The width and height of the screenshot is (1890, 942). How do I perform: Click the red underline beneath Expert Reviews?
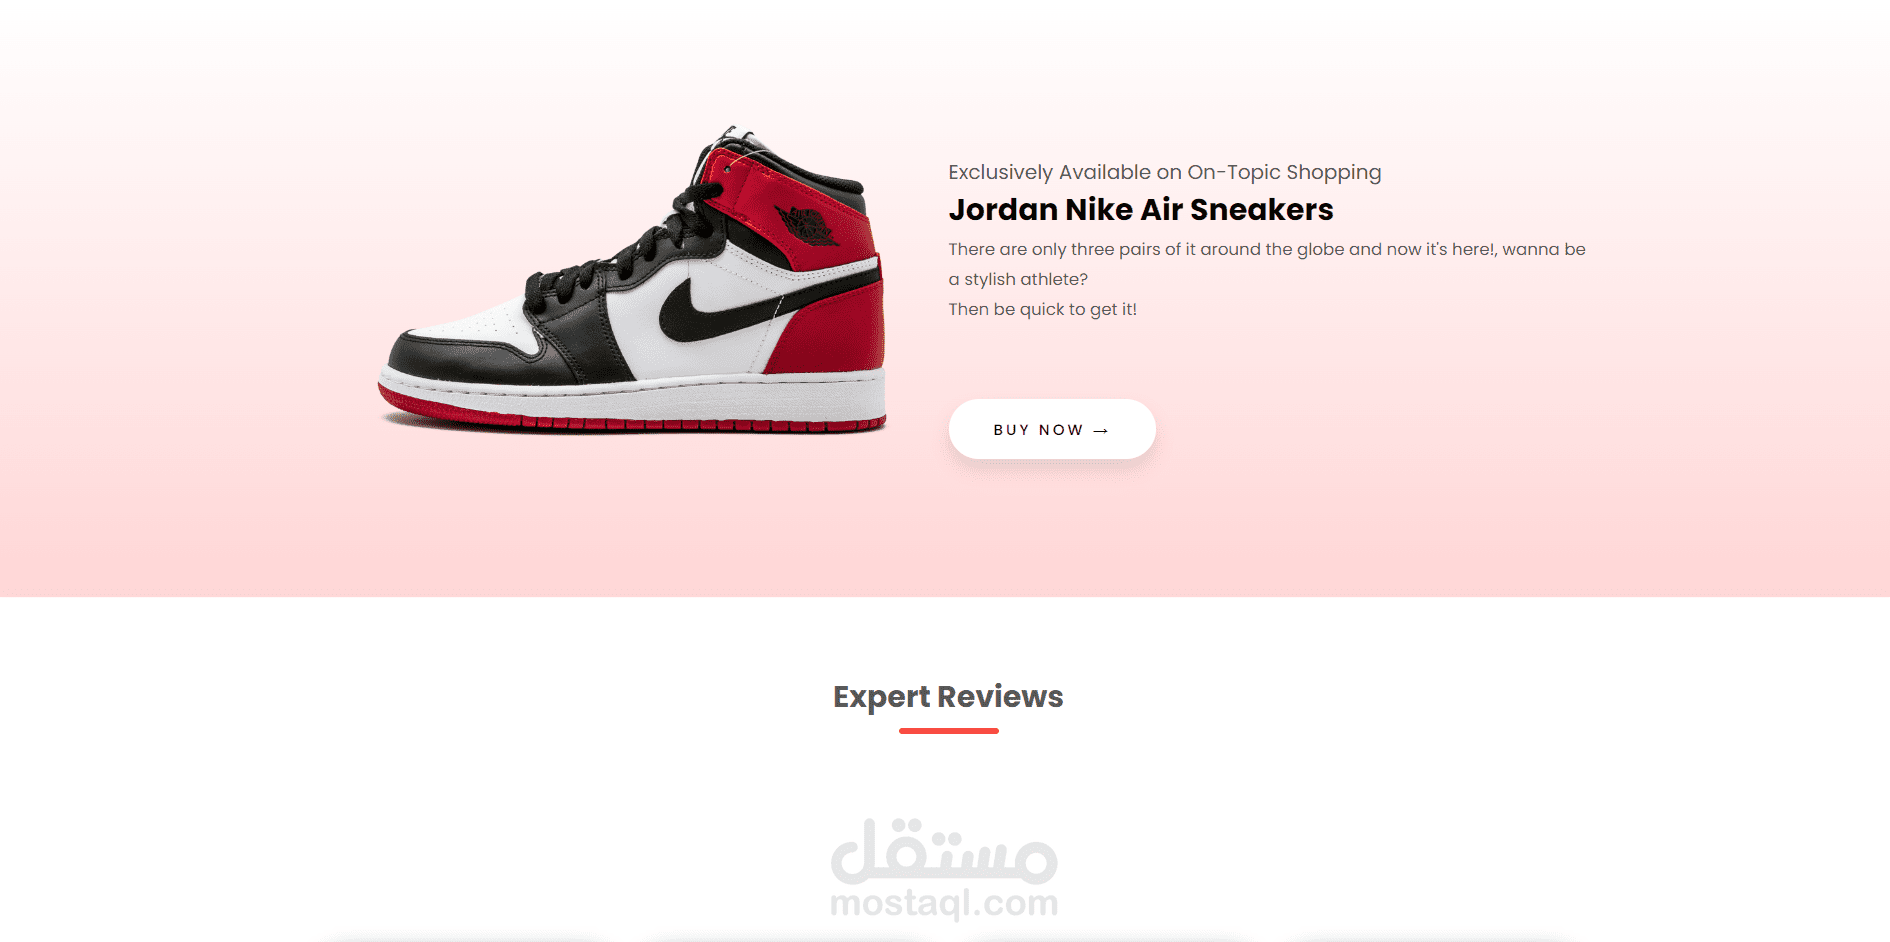click(949, 731)
